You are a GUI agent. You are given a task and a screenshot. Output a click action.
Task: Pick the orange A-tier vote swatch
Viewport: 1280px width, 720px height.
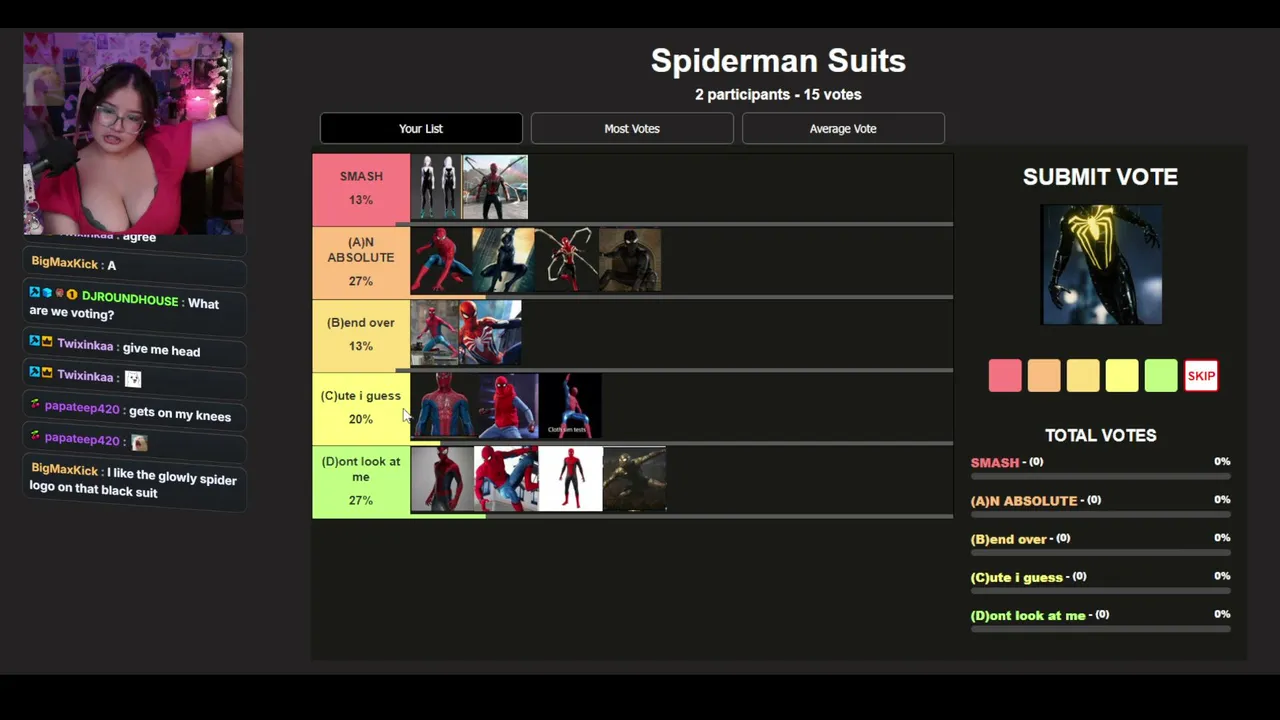pyautogui.click(x=1044, y=376)
